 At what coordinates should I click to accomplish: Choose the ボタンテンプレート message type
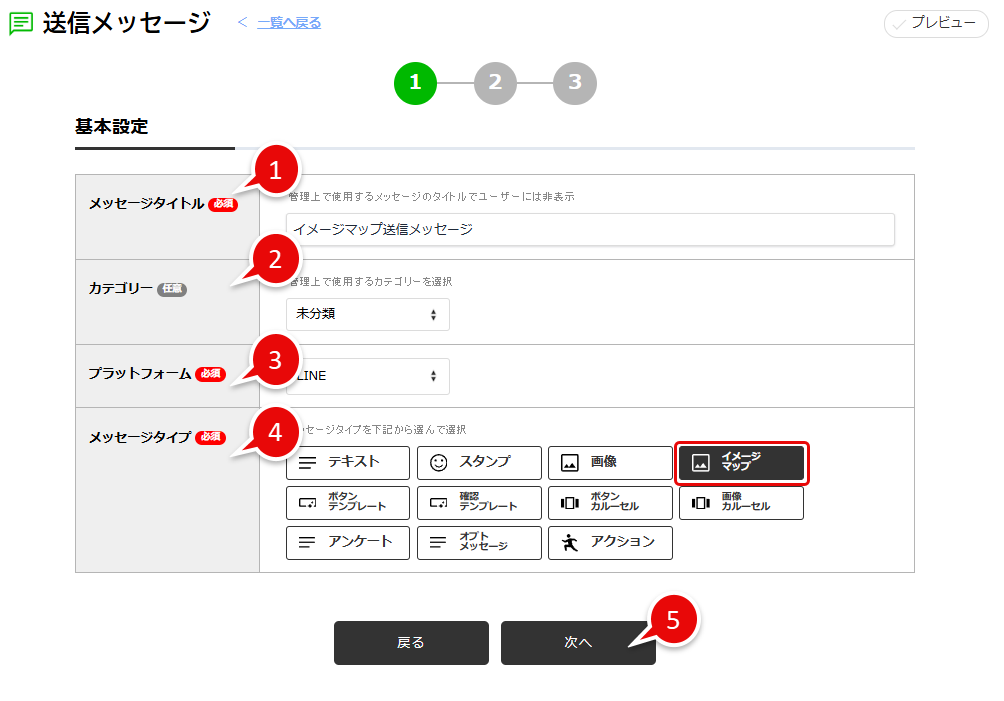(x=347, y=502)
